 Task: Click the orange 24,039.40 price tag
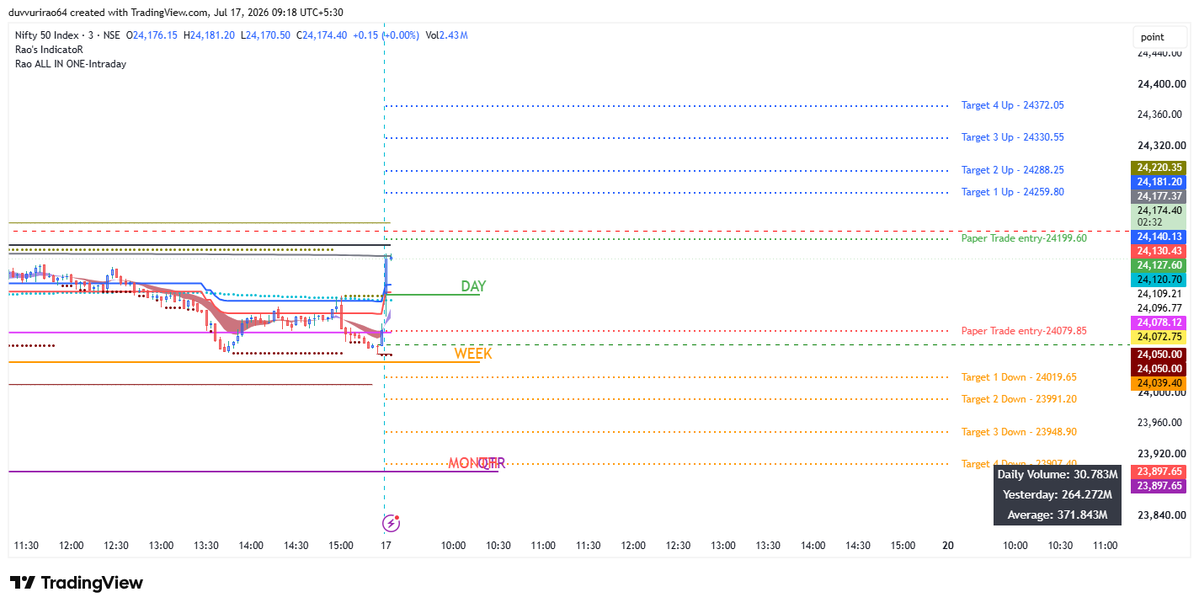[1159, 383]
